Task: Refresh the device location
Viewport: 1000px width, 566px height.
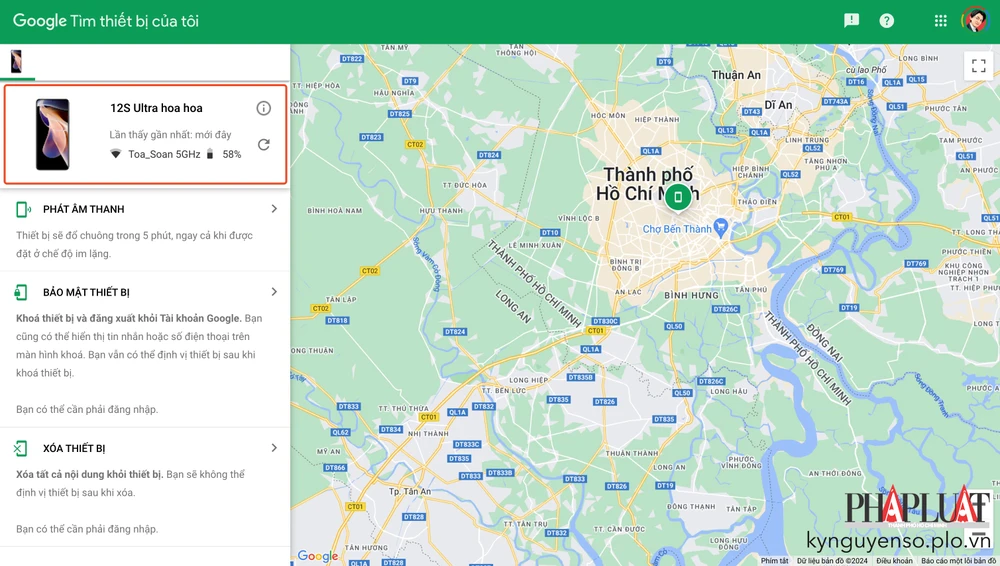Action: click(263, 145)
